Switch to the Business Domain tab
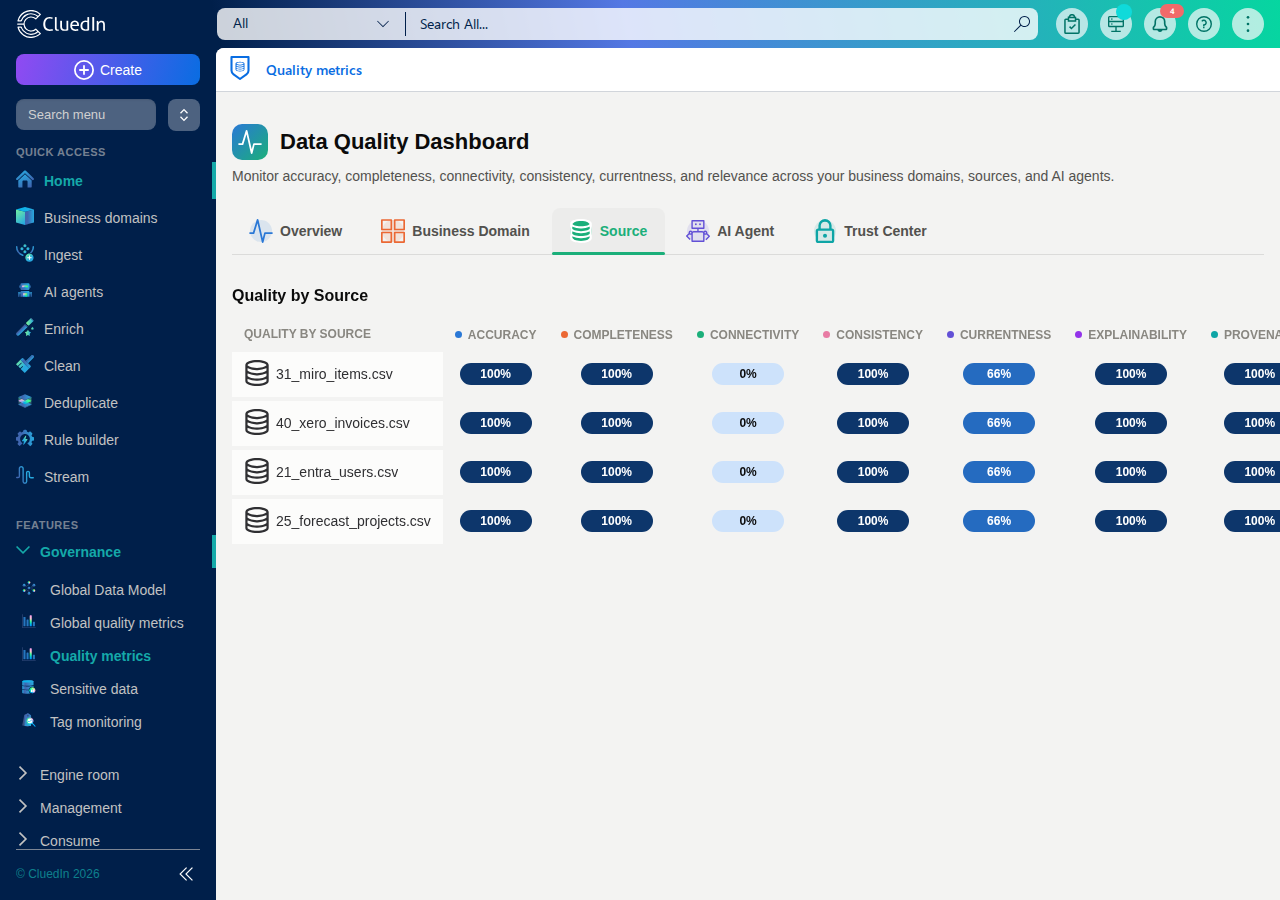Image resolution: width=1280 pixels, height=900 pixels. [x=455, y=231]
